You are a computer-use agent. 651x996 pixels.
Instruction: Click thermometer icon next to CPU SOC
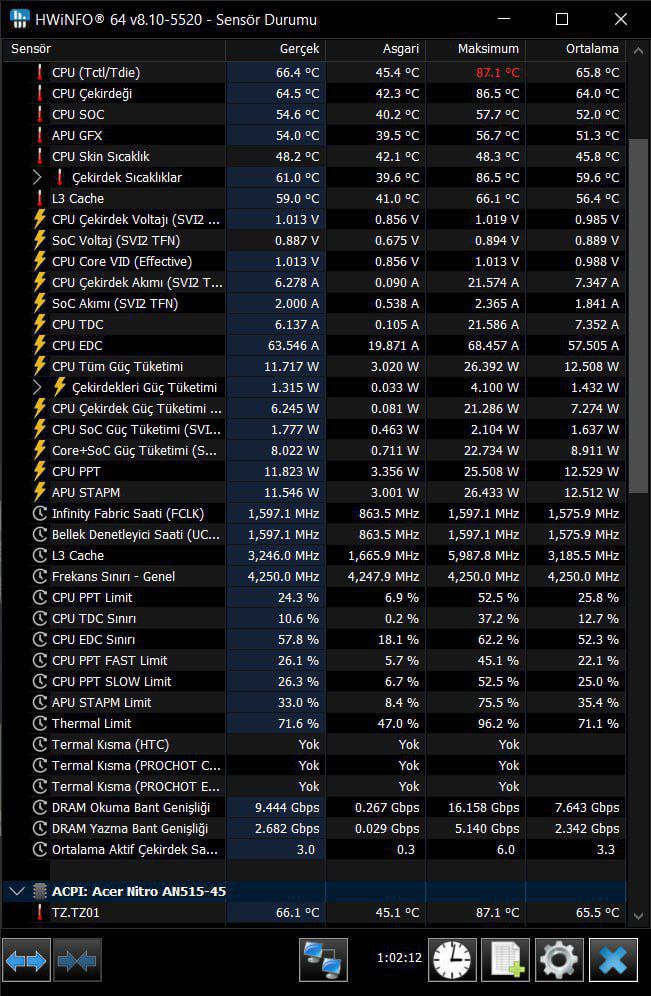pos(40,114)
